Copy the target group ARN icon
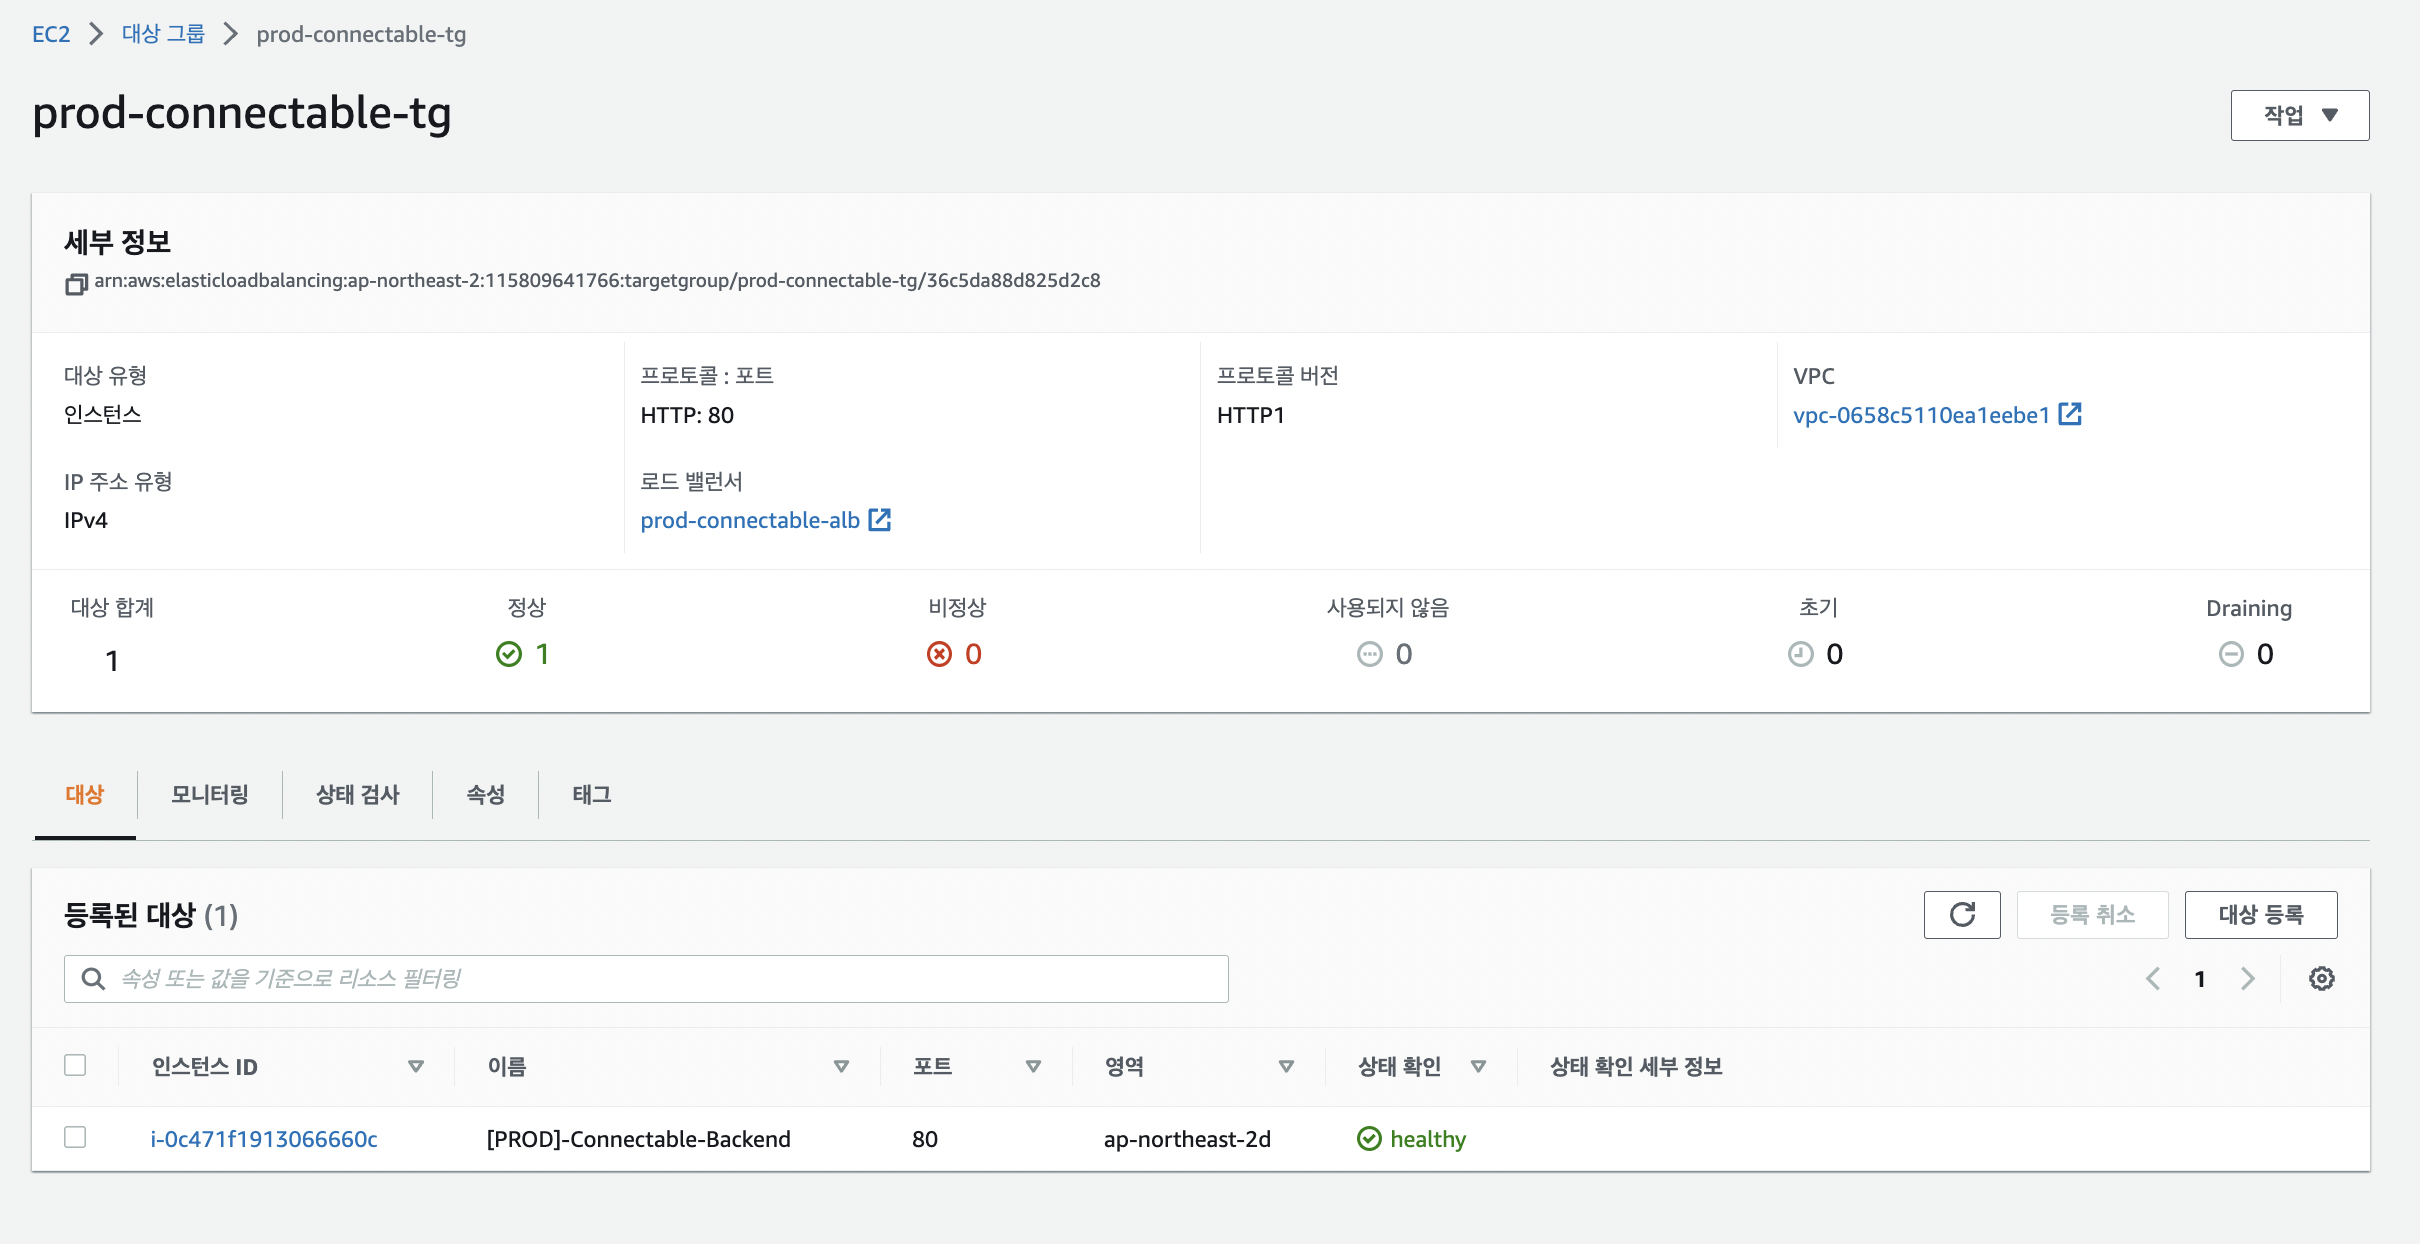Image resolution: width=2420 pixels, height=1244 pixels. coord(76,284)
